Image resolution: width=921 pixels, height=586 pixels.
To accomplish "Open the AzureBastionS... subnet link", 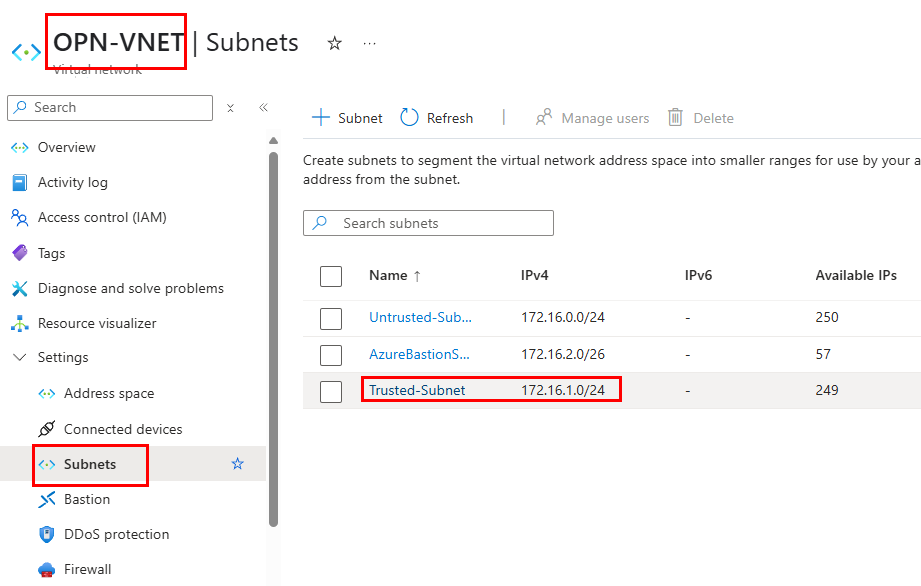I will coord(419,354).
